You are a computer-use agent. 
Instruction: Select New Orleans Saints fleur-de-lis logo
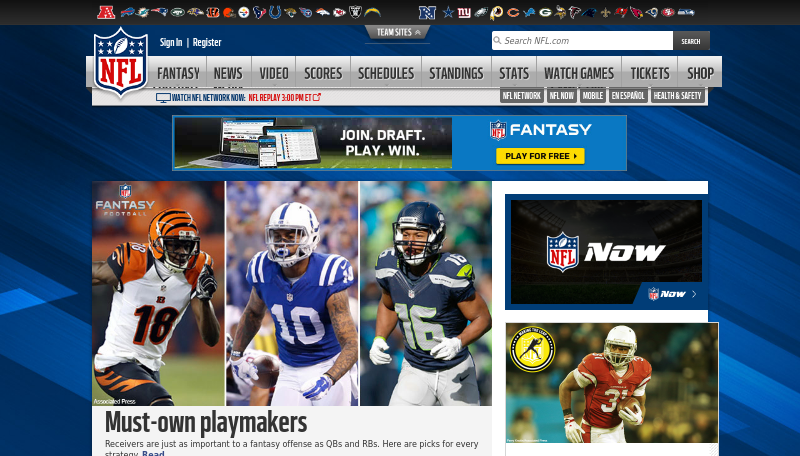coord(606,12)
